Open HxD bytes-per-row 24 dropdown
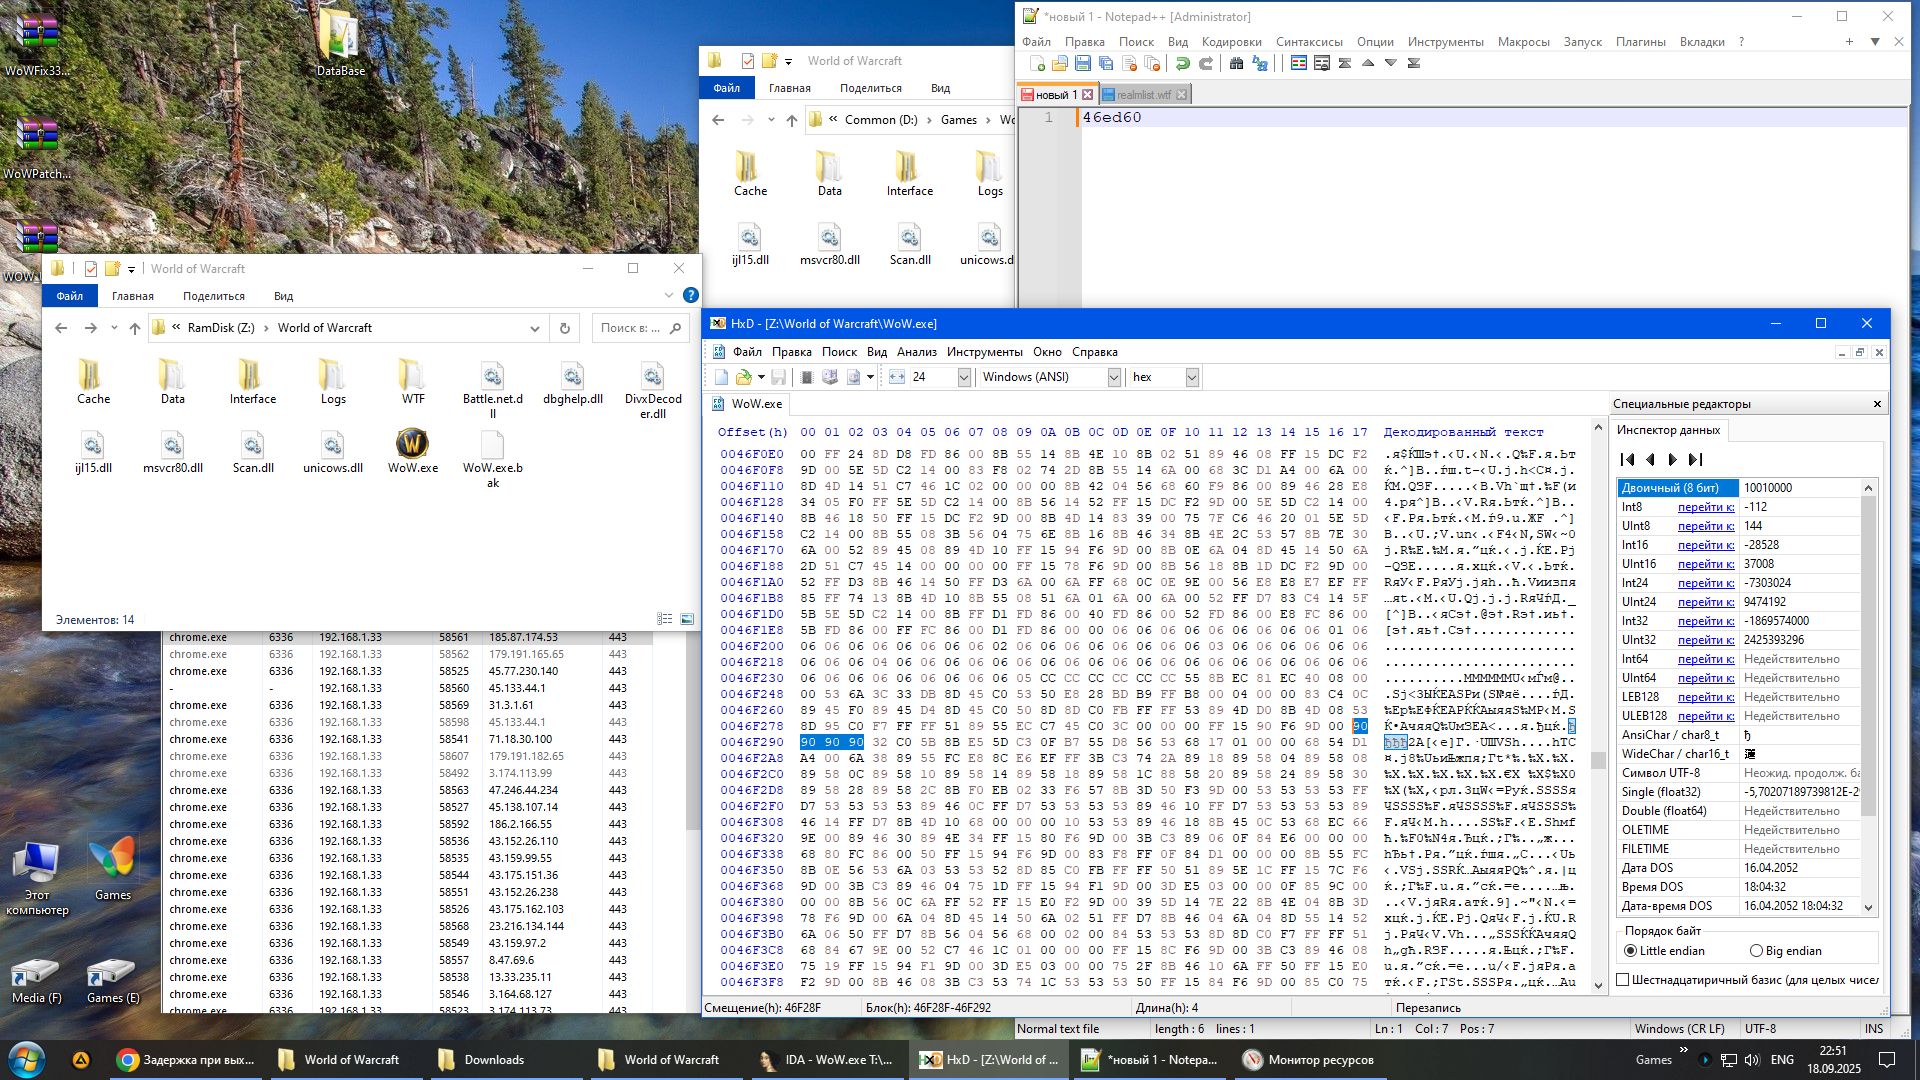The height and width of the screenshot is (1080, 1920). coord(964,377)
